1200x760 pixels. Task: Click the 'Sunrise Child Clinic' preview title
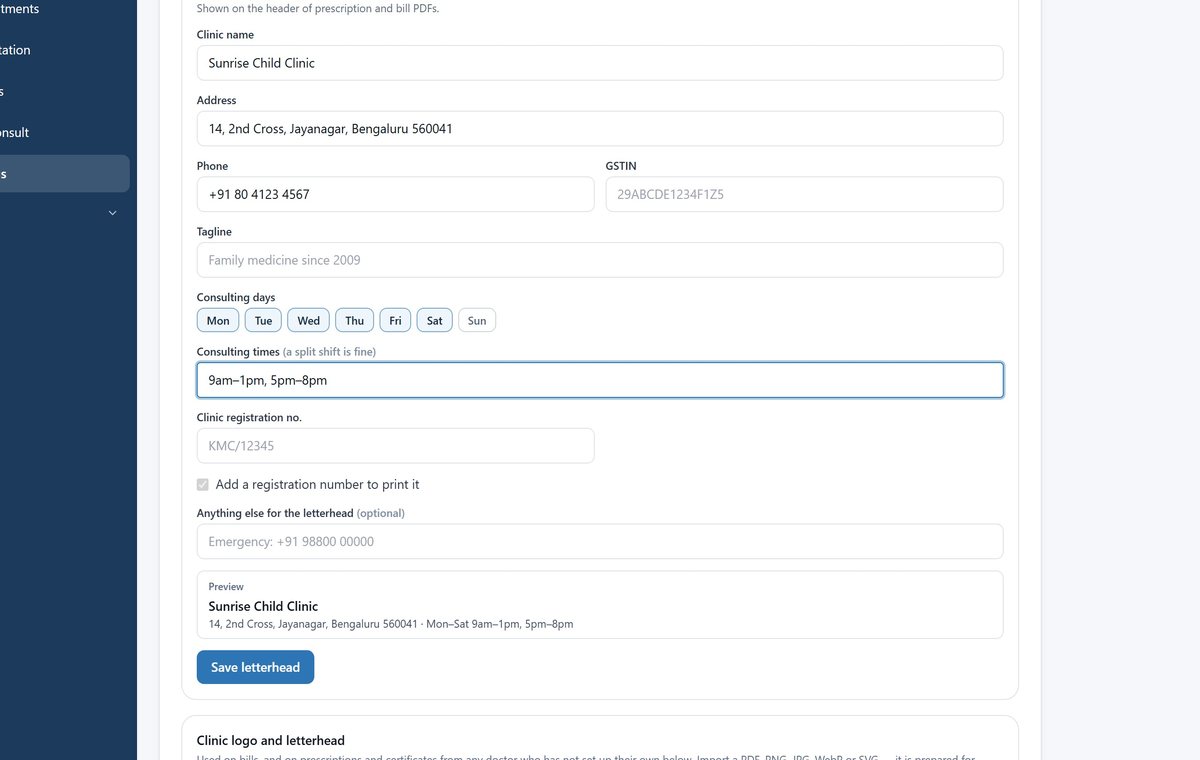click(263, 606)
